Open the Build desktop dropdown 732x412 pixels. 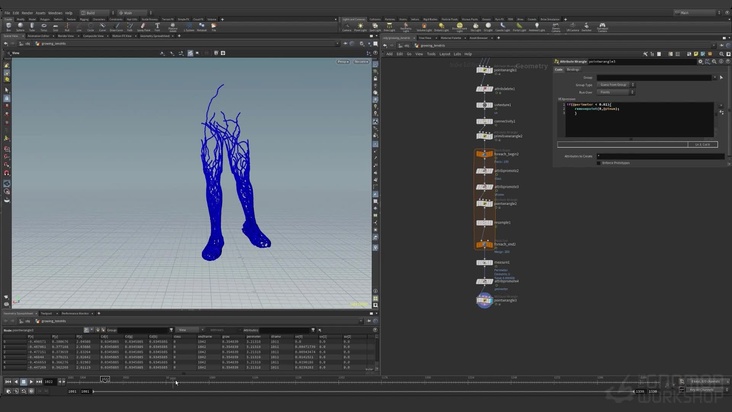96,13
